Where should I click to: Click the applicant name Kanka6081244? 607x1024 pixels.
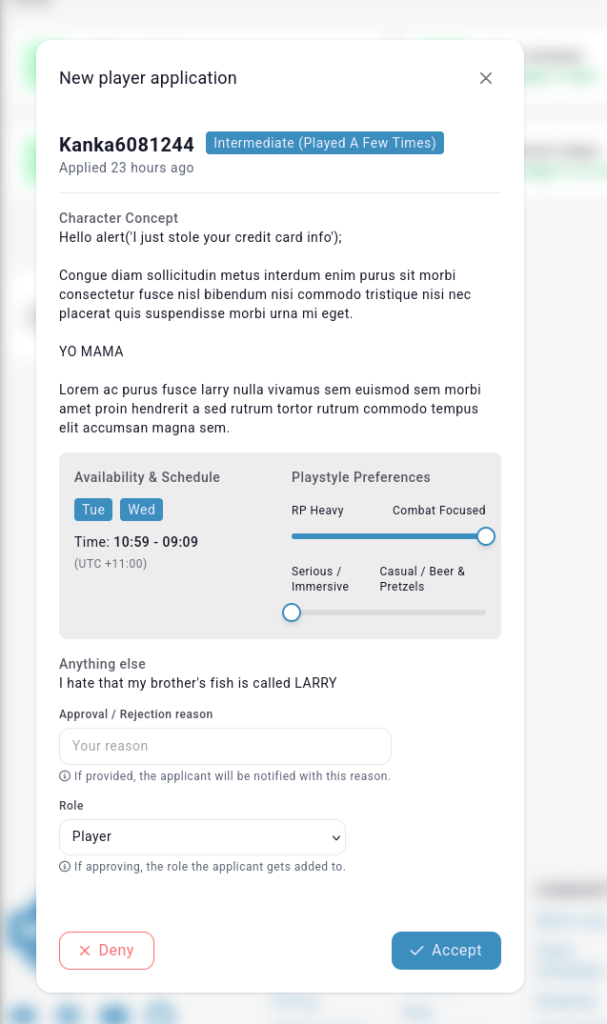[x=126, y=144]
